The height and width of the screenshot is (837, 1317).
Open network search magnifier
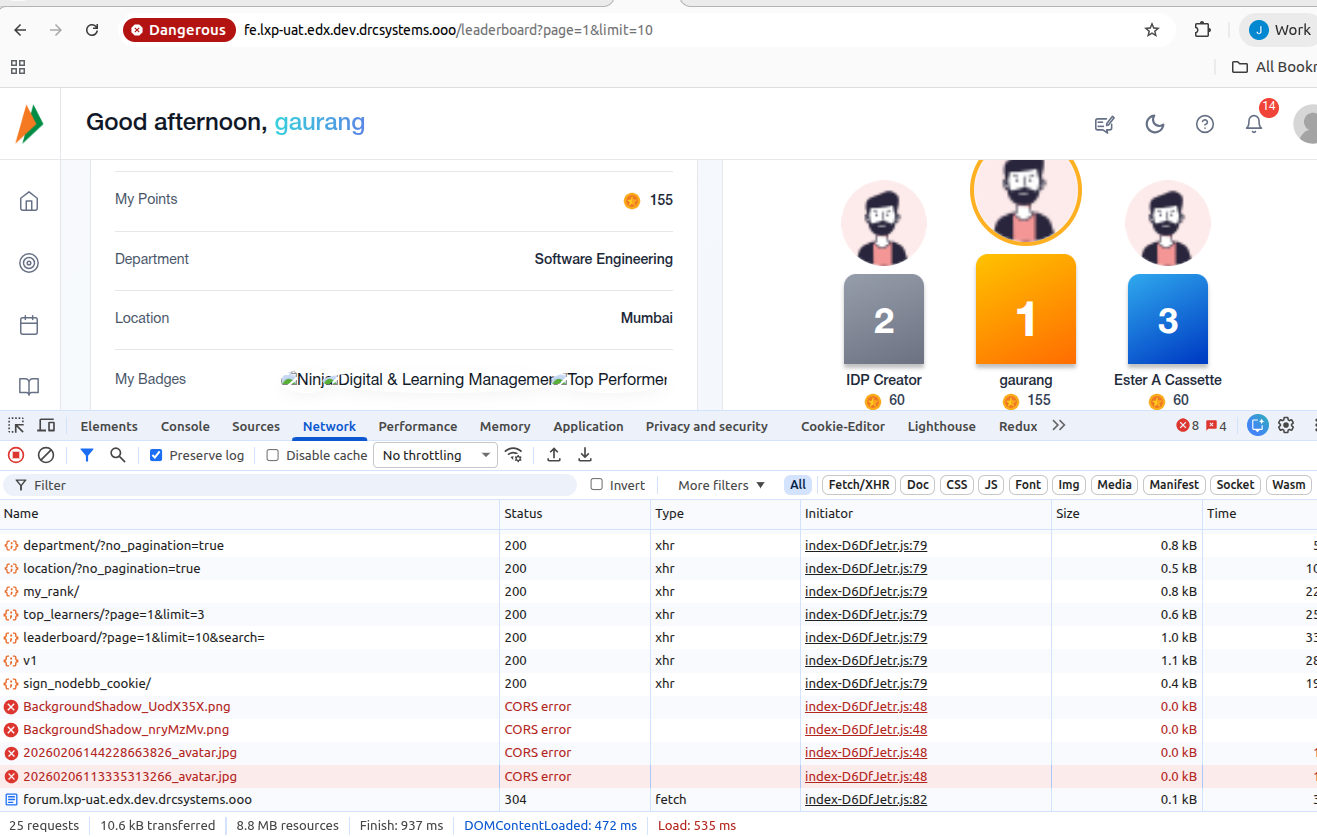coord(118,455)
